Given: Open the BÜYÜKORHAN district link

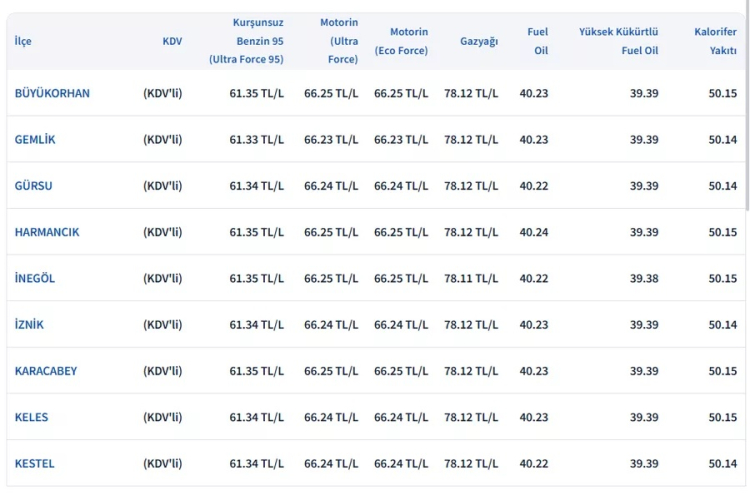Looking at the screenshot, I should (x=52, y=93).
